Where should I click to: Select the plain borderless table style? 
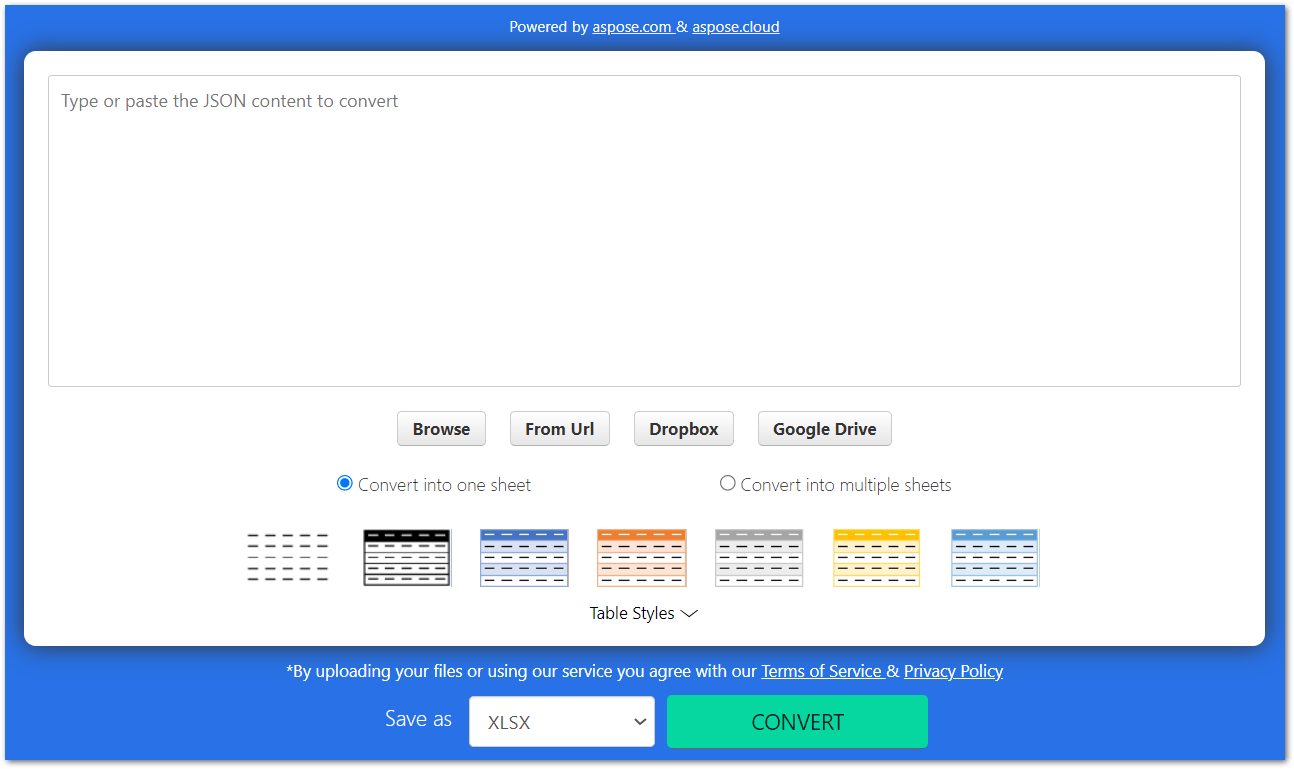(x=287, y=557)
